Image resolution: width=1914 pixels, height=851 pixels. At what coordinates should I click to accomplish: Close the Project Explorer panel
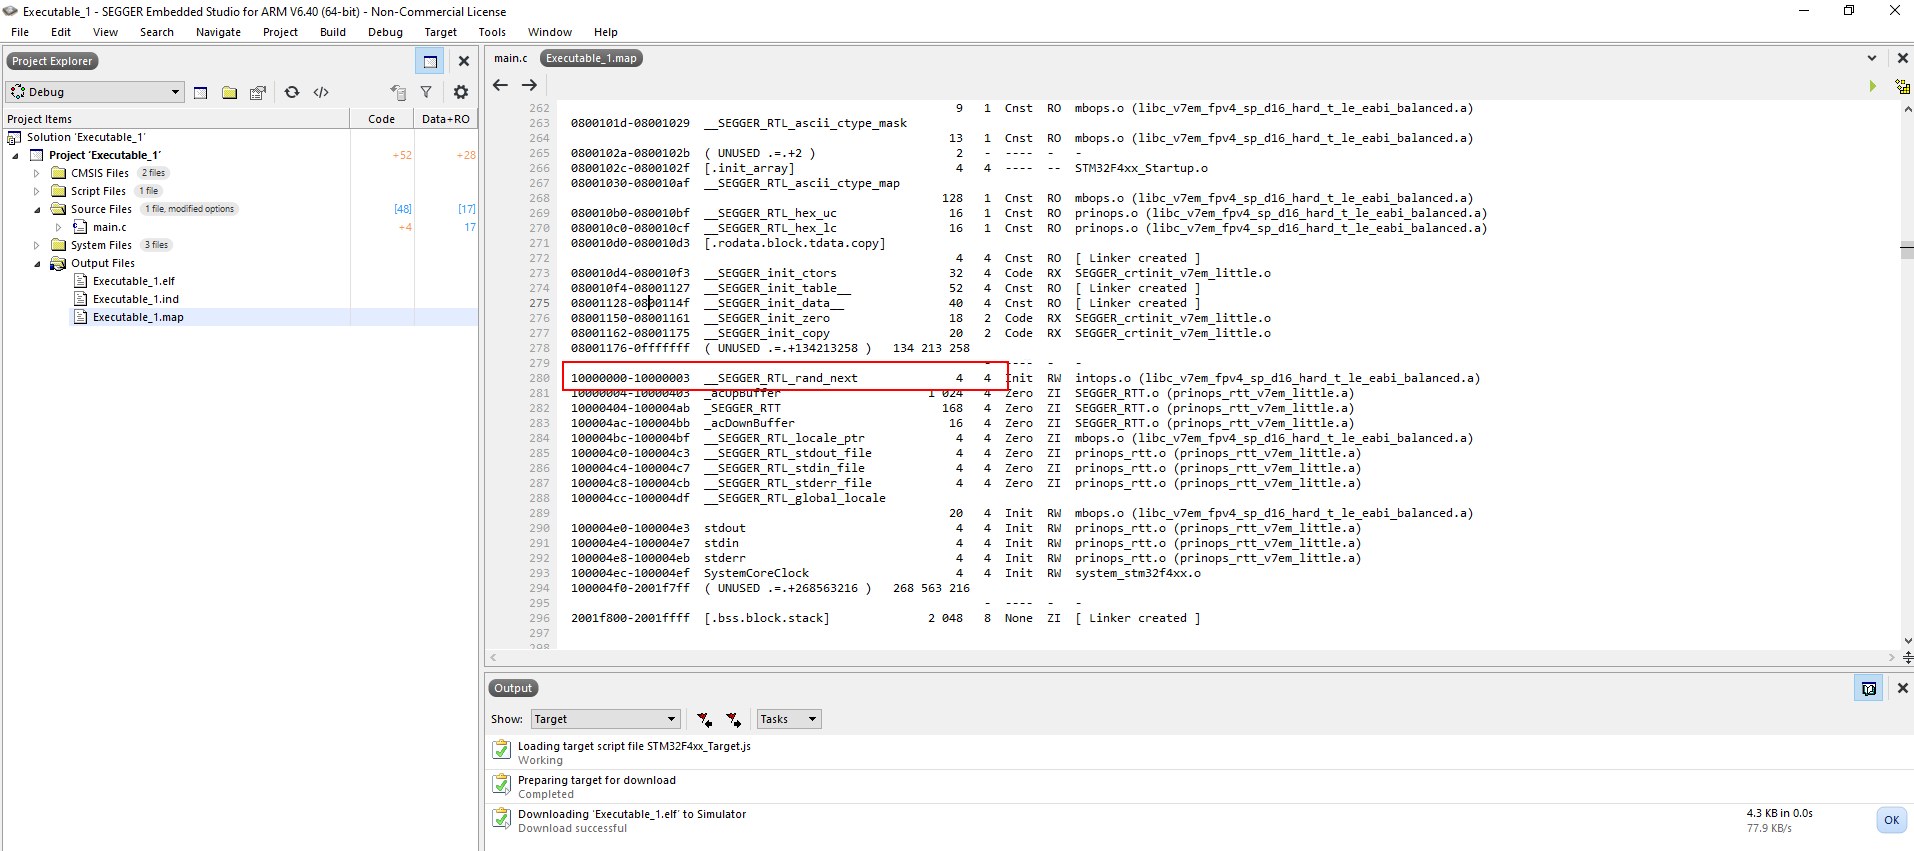[464, 61]
